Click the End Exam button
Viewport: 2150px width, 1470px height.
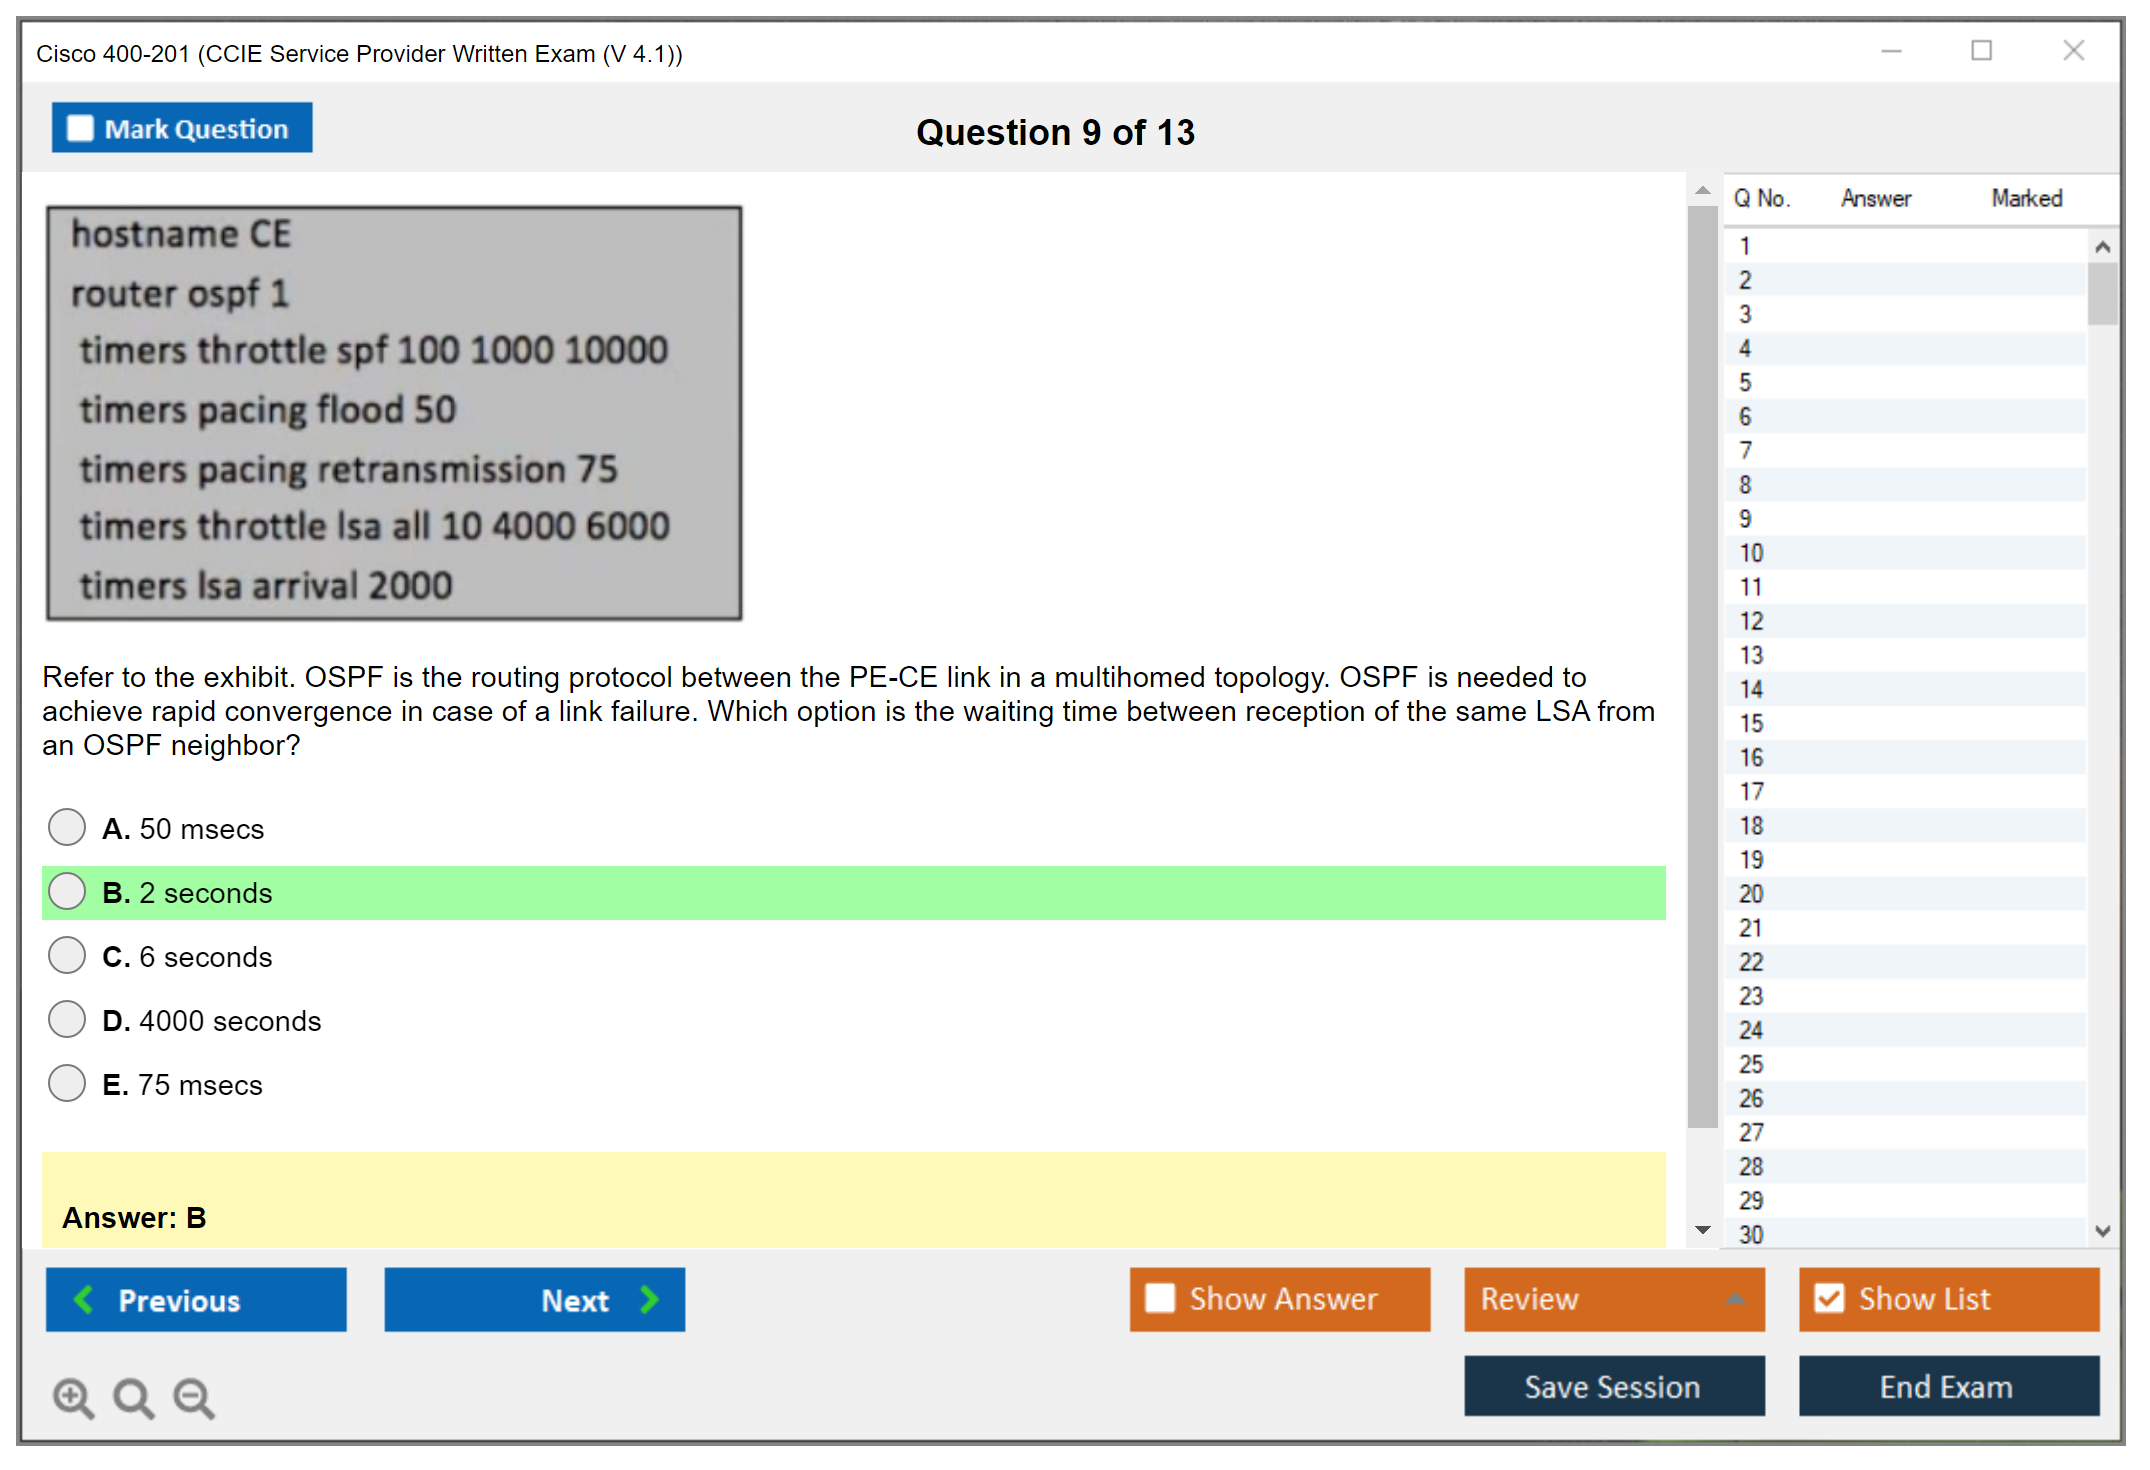1947,1386
